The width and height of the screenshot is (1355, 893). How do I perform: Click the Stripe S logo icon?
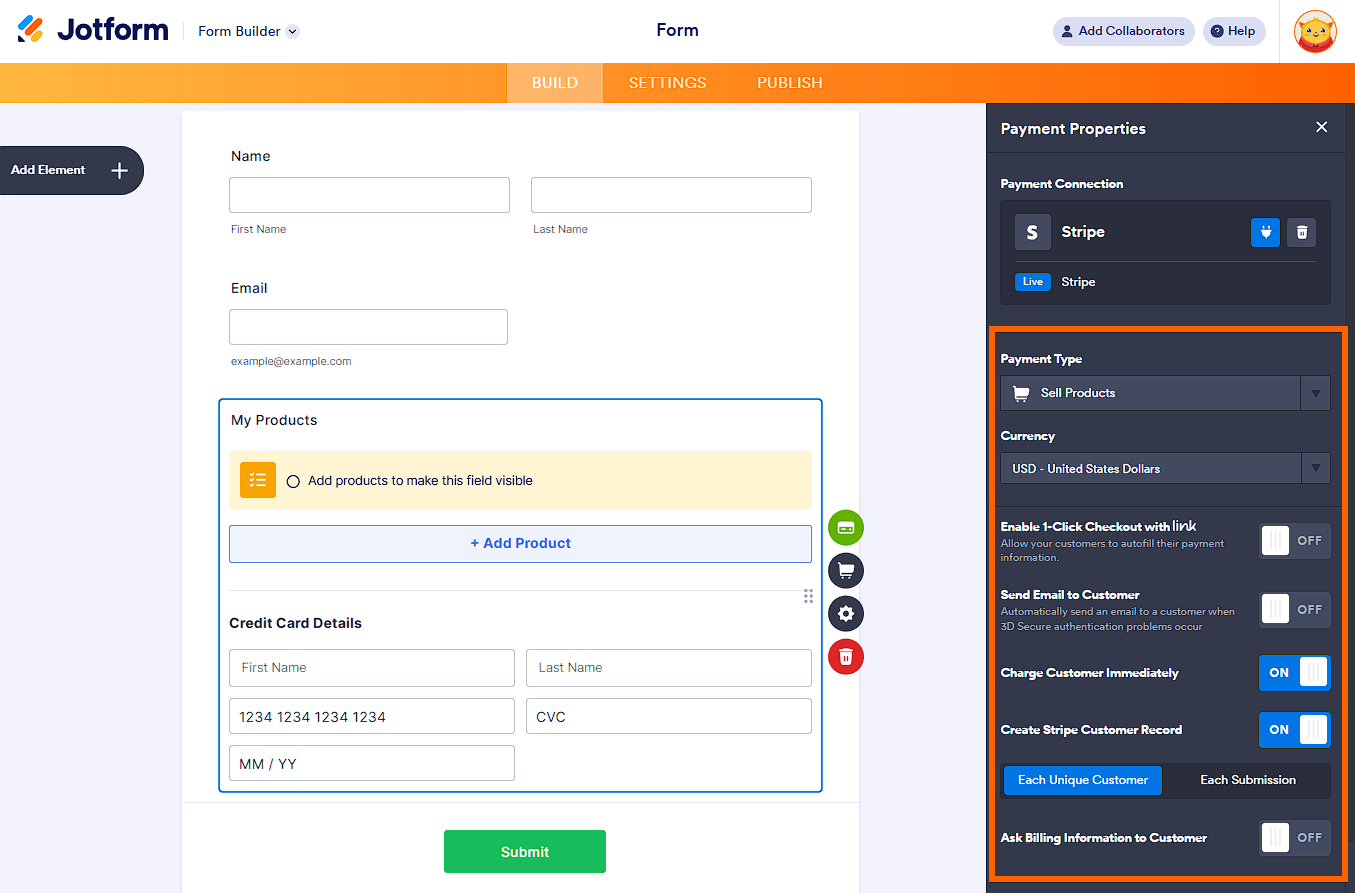tap(1032, 232)
